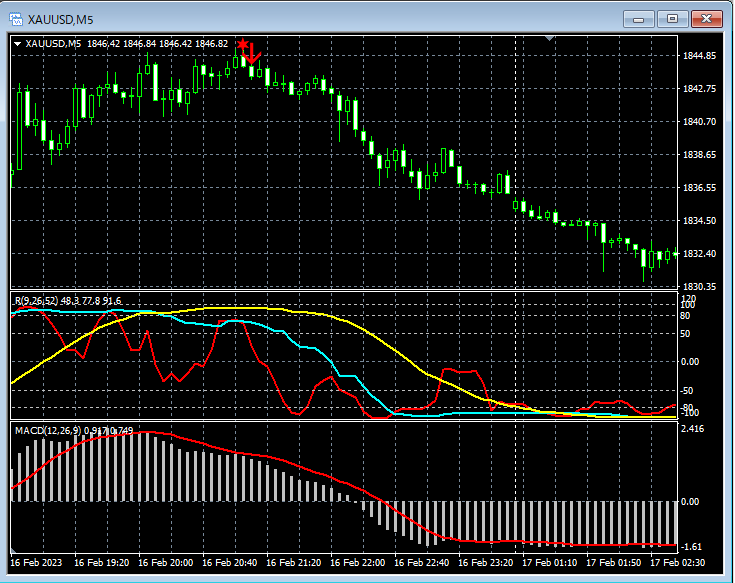
Task: Click the 16 Feb 22:00 time label
Action: 358,564
